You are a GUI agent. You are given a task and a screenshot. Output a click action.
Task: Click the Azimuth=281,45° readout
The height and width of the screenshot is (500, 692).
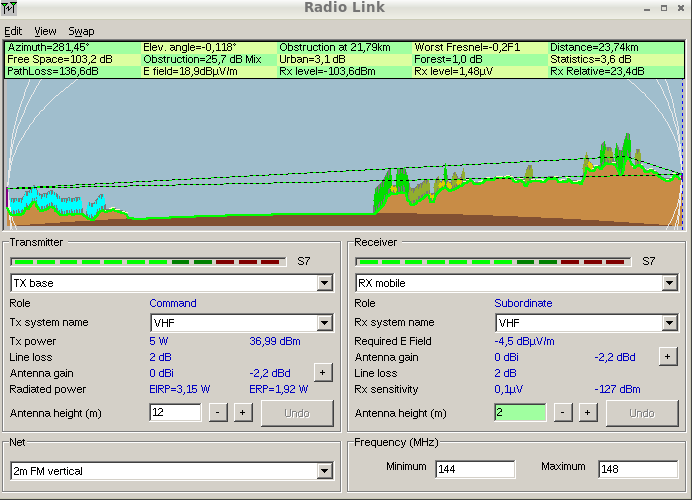49,47
